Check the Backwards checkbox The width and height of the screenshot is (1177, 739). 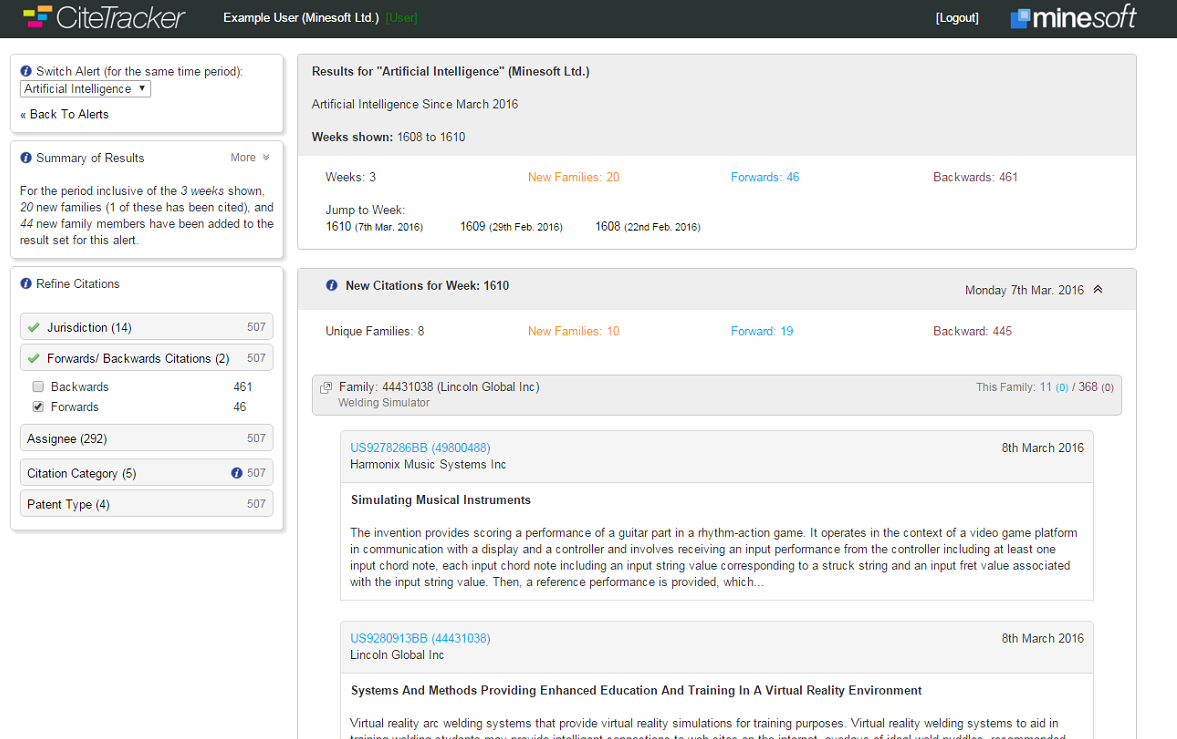coord(38,387)
